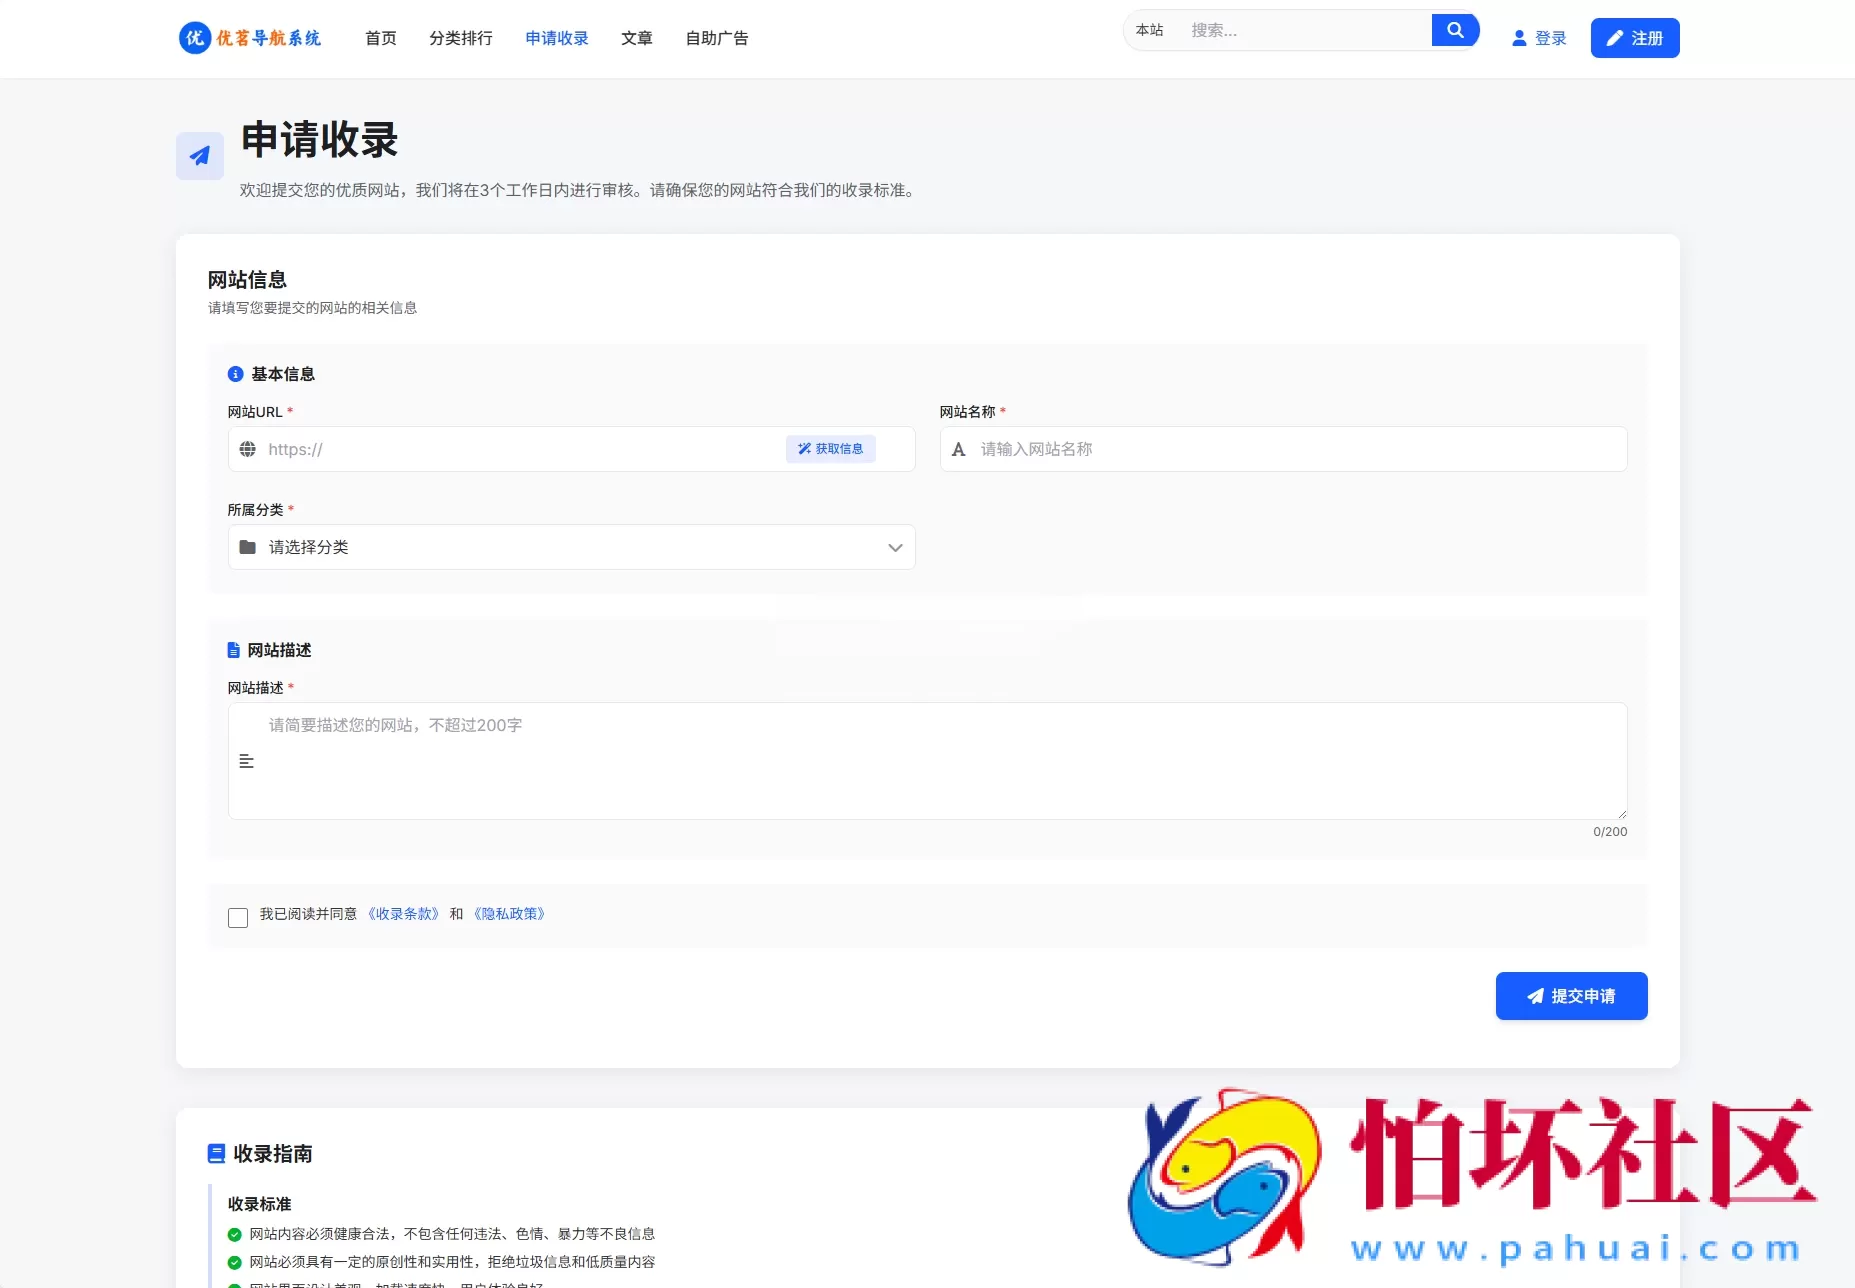Click the folder icon in the category selector
The height and width of the screenshot is (1288, 1855).
click(x=248, y=547)
